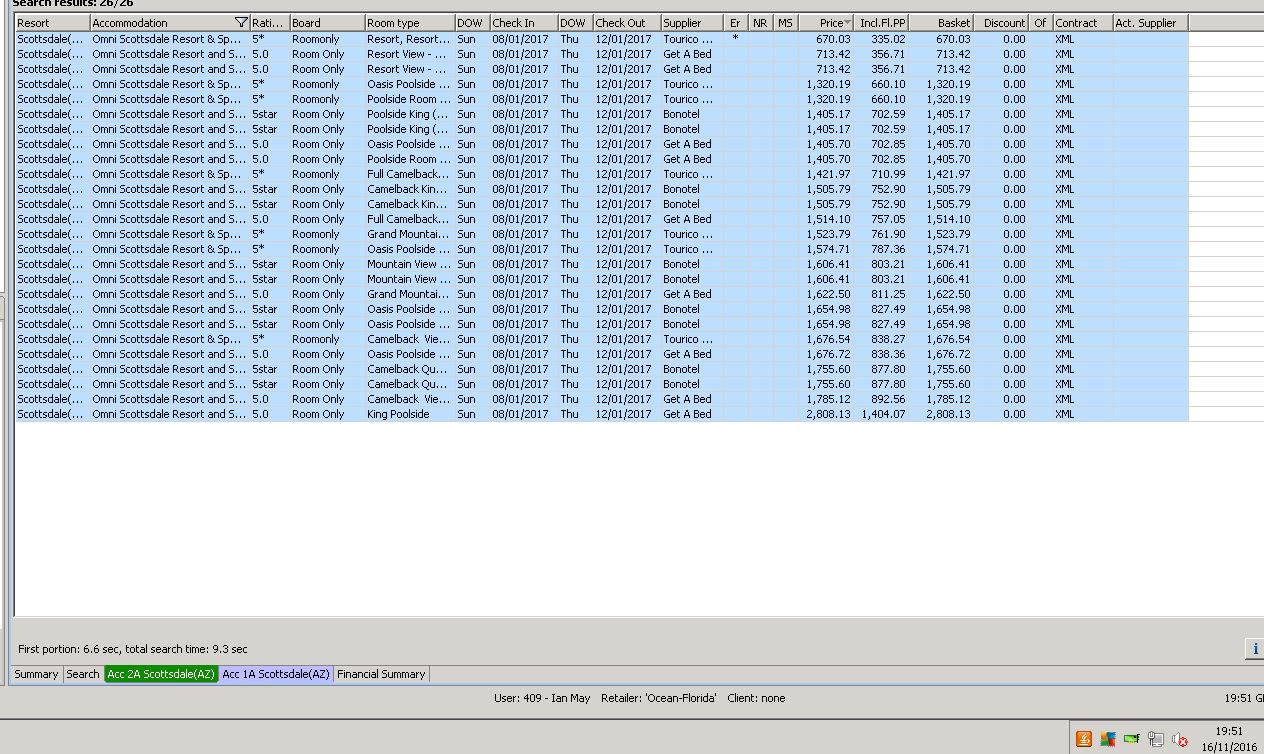Switch to the Search tab
Viewport: 1264px width, 754px height.
[x=83, y=674]
